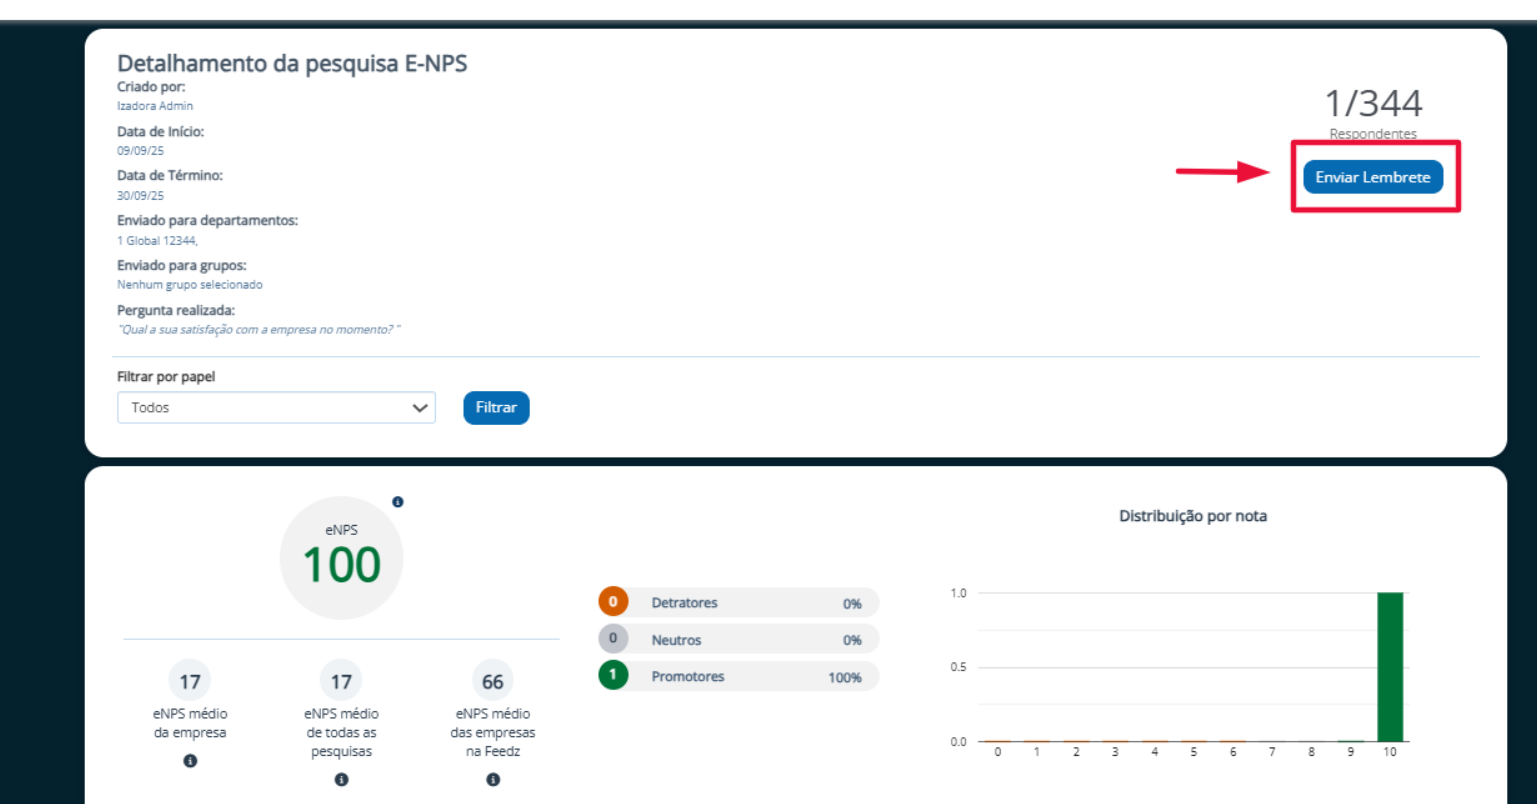Screen dimensions: 1537x804
Task: Click the green bar for score 10
Action: (x=1390, y=667)
